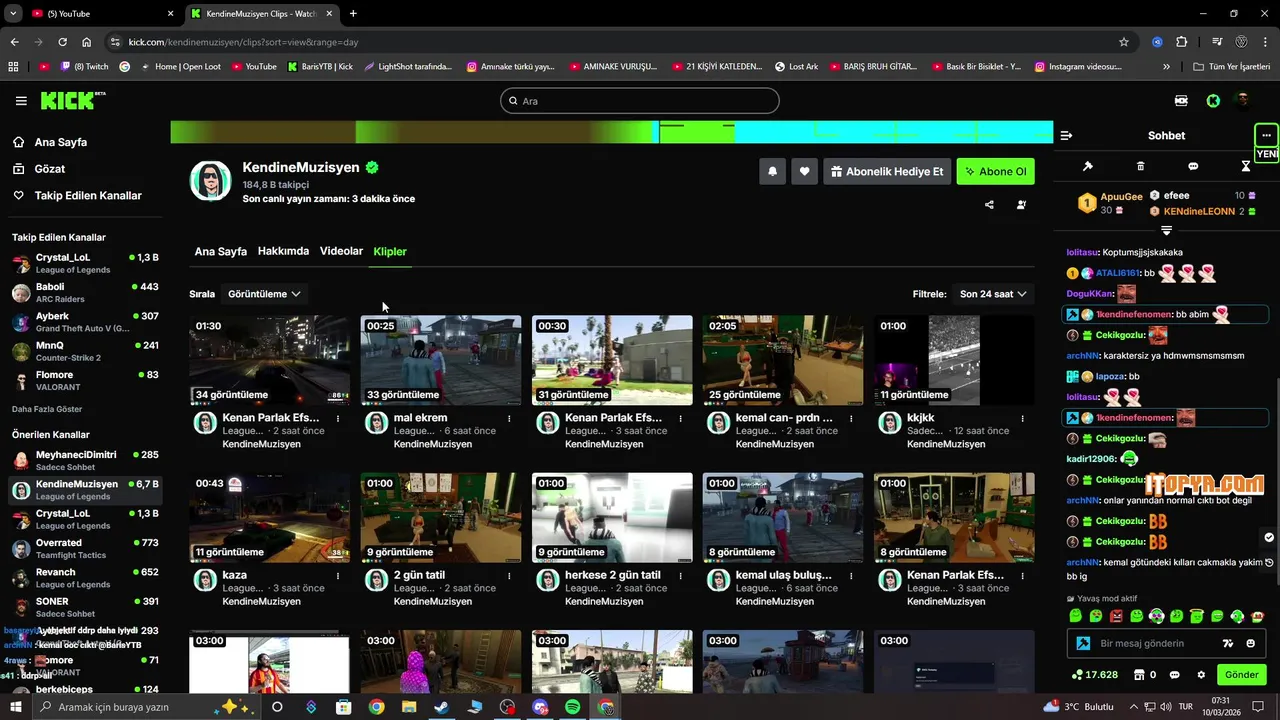The height and width of the screenshot is (720, 1280).
Task: Open the hamburger sidebar menu
Action: 21,101
